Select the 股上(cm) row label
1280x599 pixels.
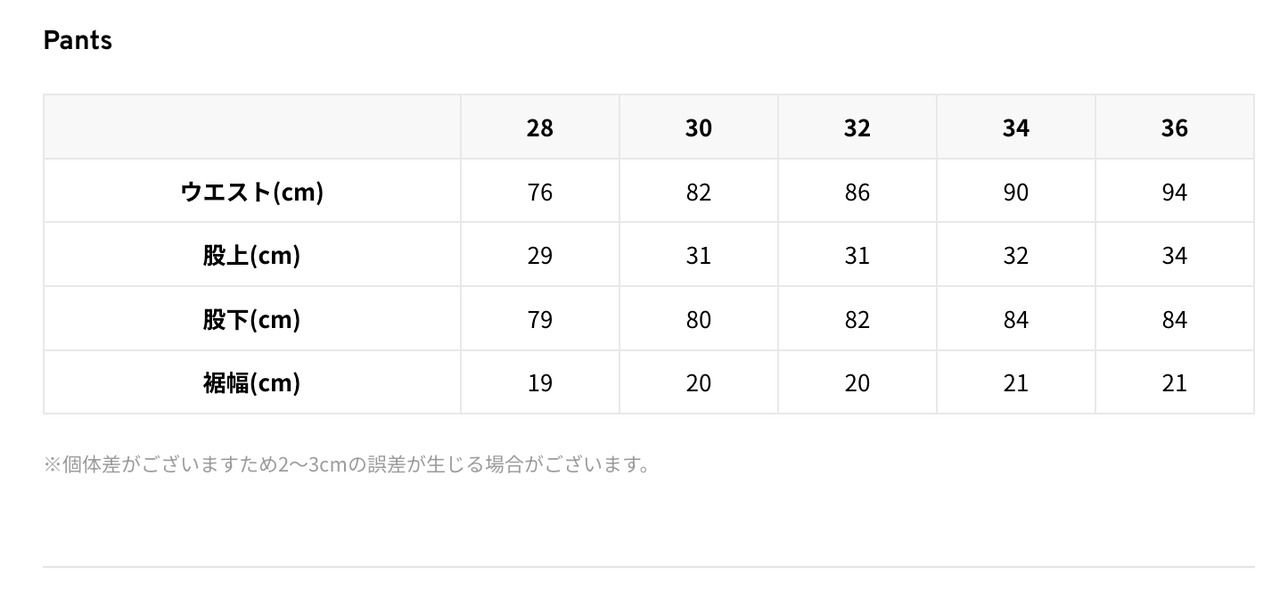pyautogui.click(x=252, y=255)
